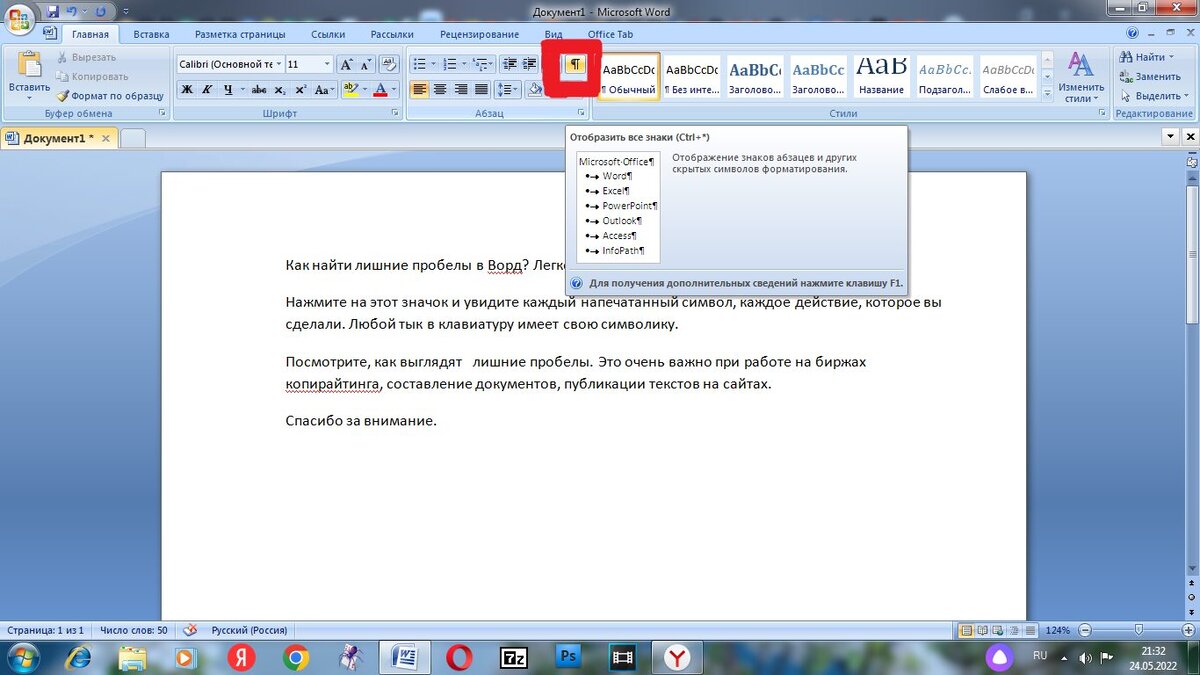Click the paragraph shading paint bucket
The height and width of the screenshot is (675, 1200).
pyautogui.click(x=535, y=89)
